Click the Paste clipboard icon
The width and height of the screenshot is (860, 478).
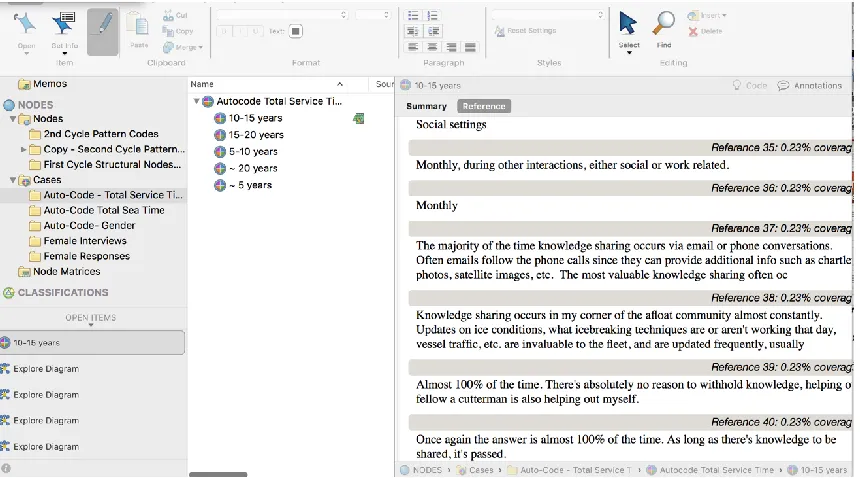pos(138,25)
